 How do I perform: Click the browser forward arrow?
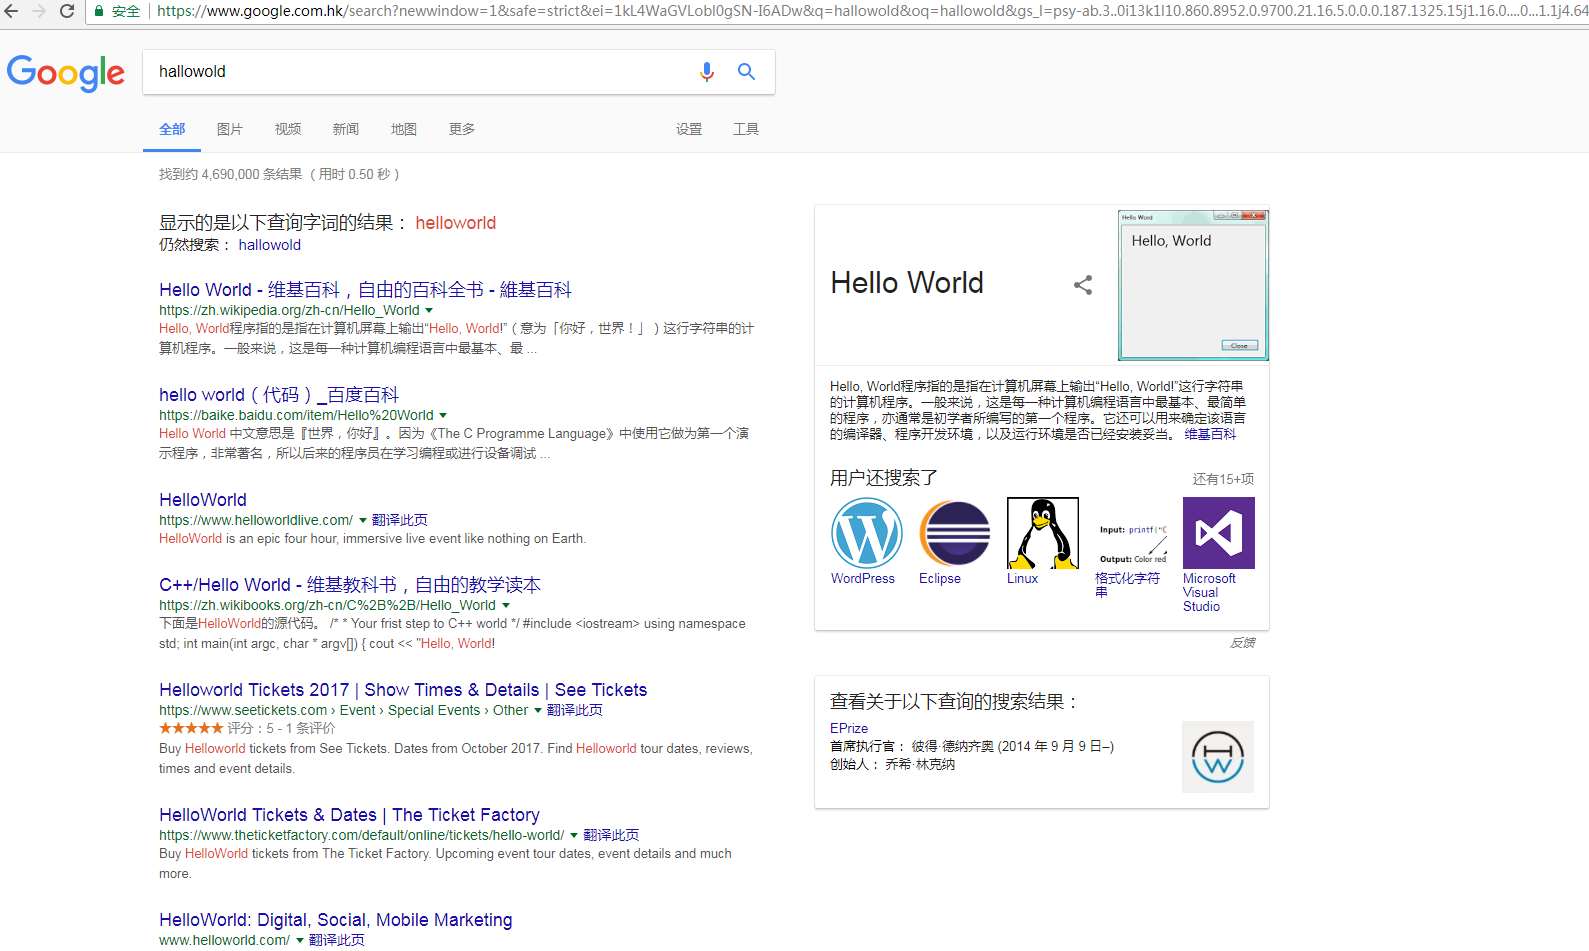coord(39,11)
